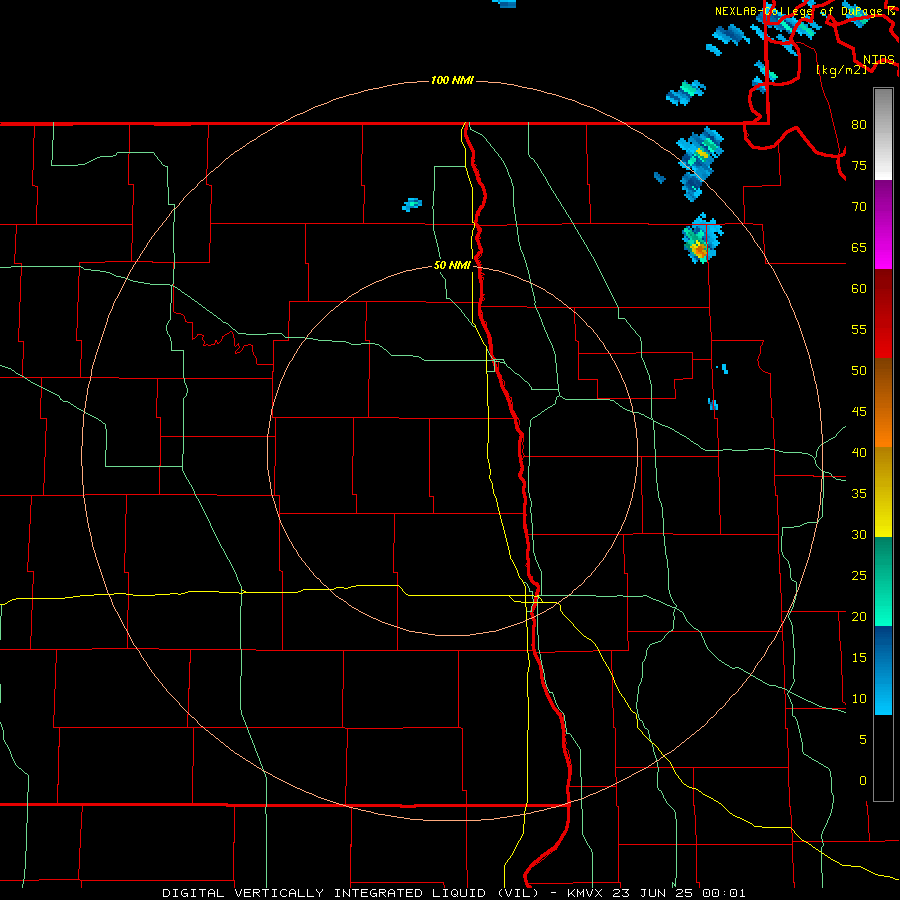Select the "45" scale value

click(x=859, y=412)
